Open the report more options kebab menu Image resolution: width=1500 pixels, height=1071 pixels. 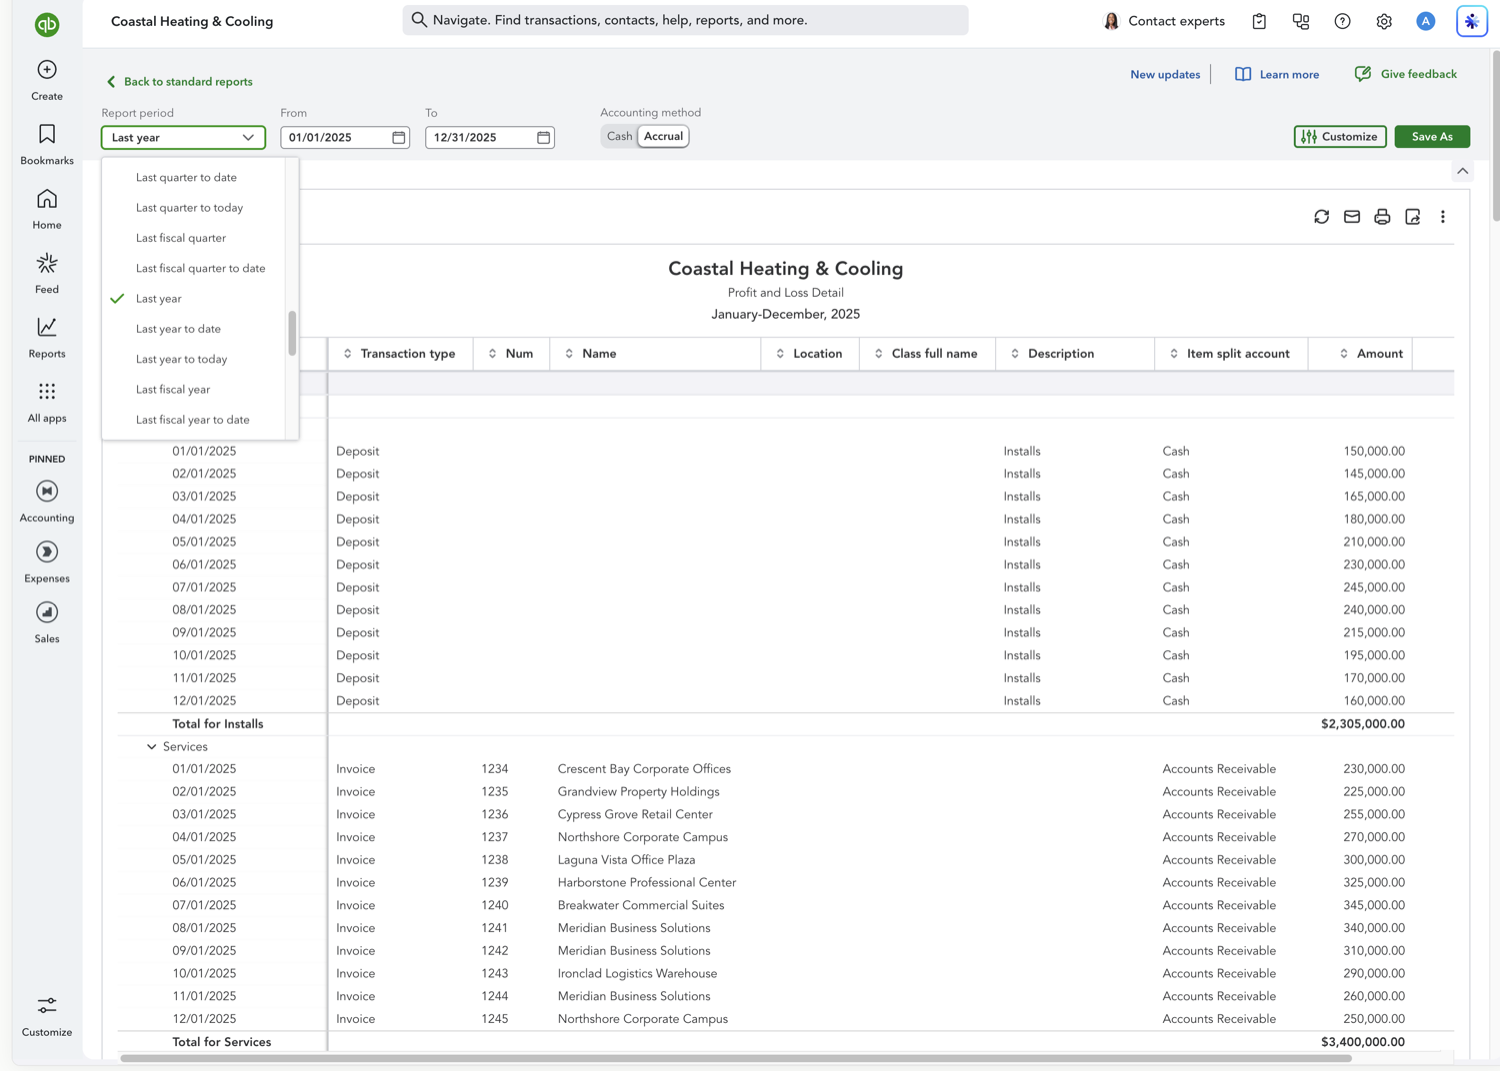click(1443, 217)
